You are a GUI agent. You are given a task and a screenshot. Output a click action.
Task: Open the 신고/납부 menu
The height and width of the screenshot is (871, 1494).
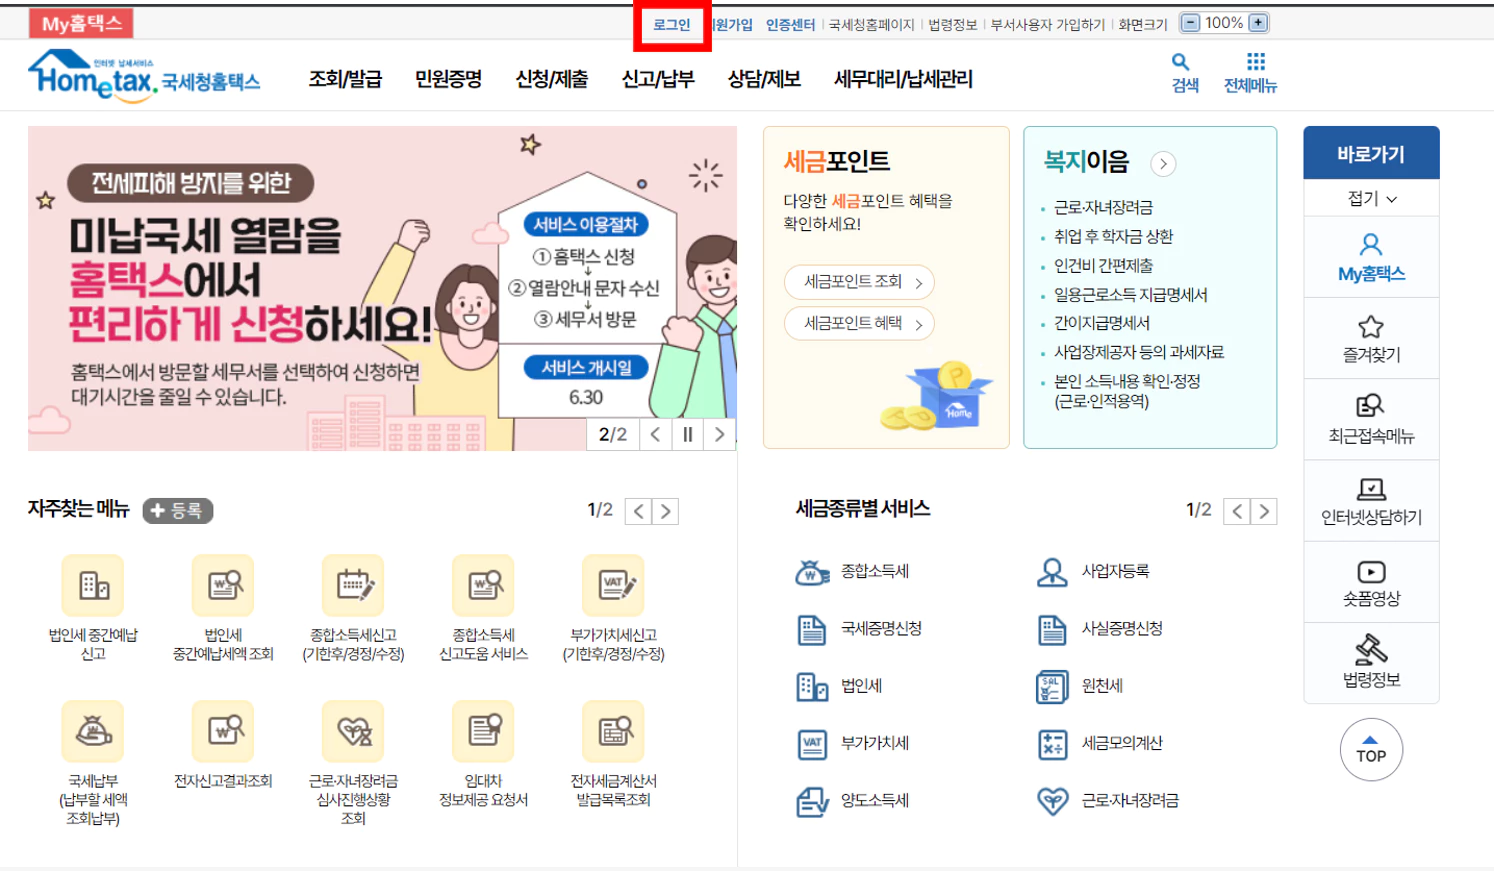(658, 79)
